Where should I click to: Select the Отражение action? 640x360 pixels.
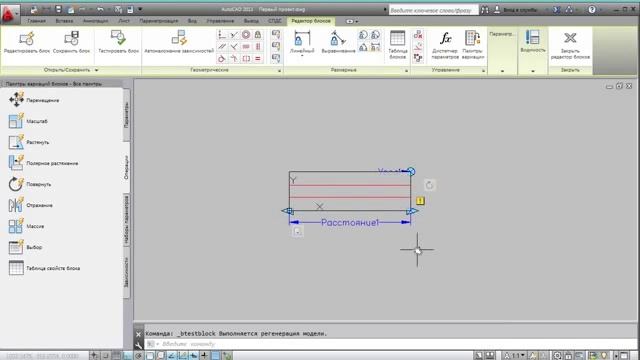(31, 205)
